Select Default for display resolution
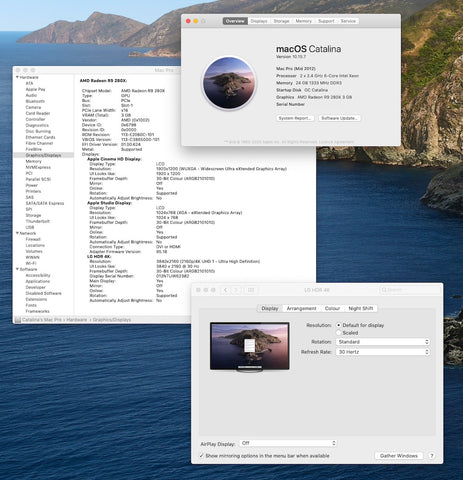The image size is (463, 480). point(339,325)
